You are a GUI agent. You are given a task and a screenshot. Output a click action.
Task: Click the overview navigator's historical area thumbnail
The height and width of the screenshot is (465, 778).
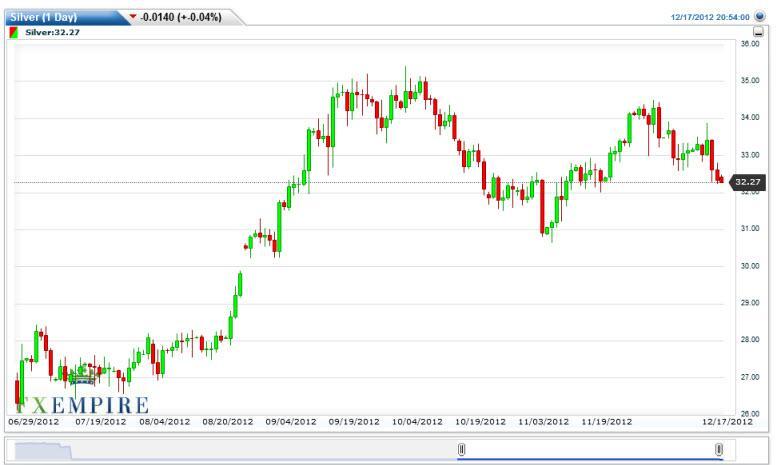[40, 450]
